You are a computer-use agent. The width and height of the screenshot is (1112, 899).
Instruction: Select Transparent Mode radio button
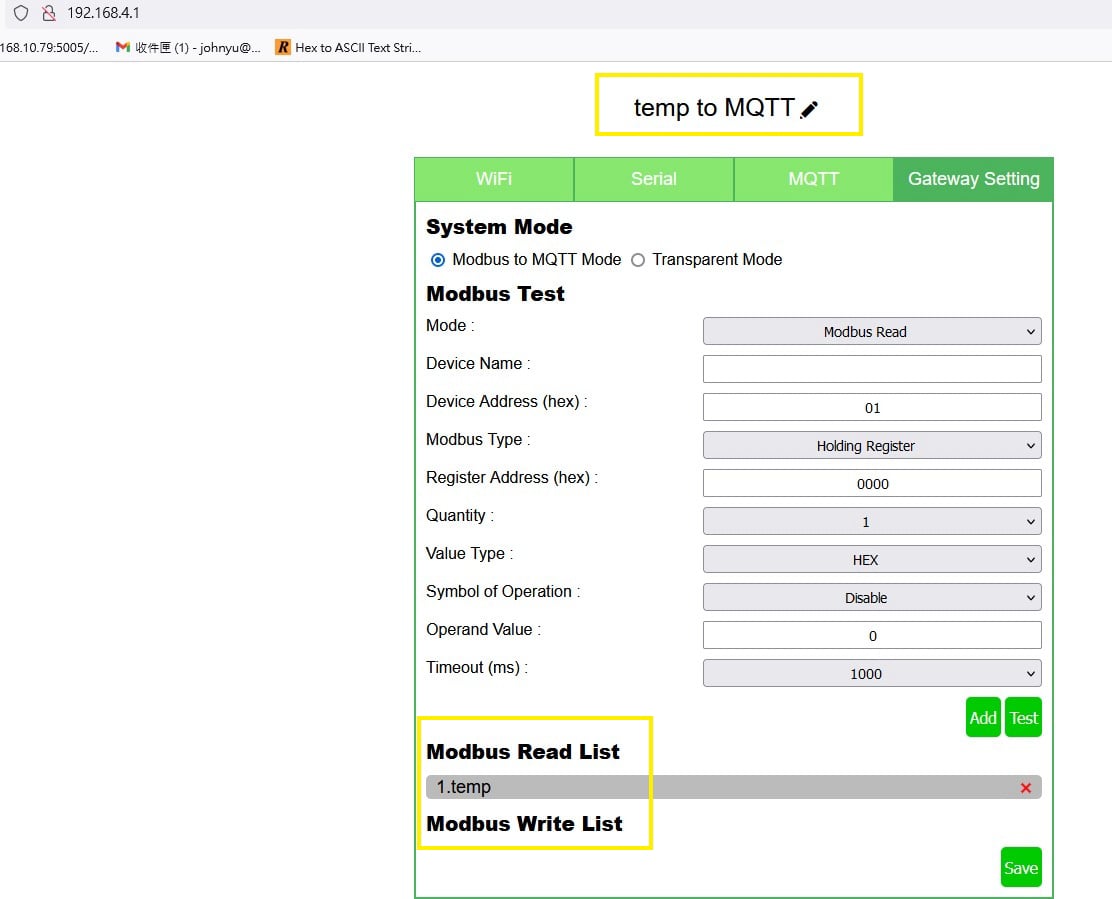(x=638, y=260)
